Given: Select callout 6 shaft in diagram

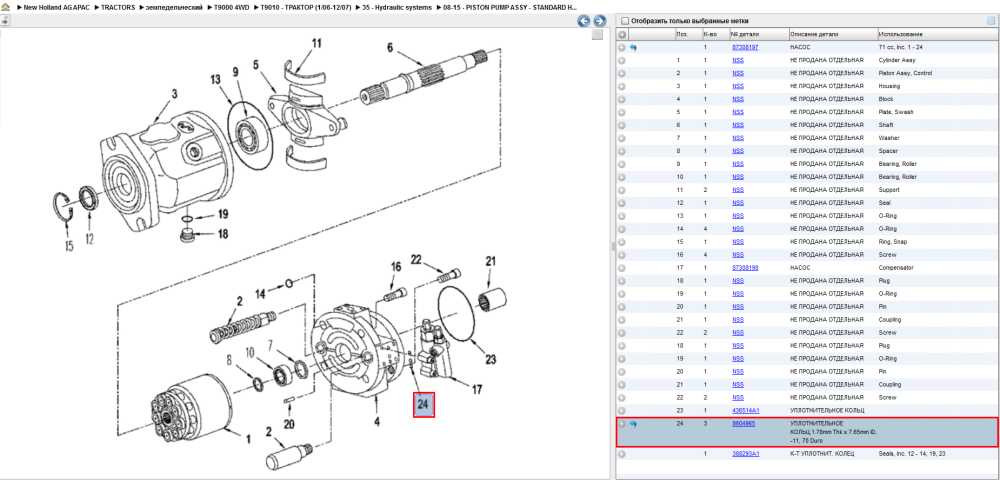Looking at the screenshot, I should click(x=390, y=46).
